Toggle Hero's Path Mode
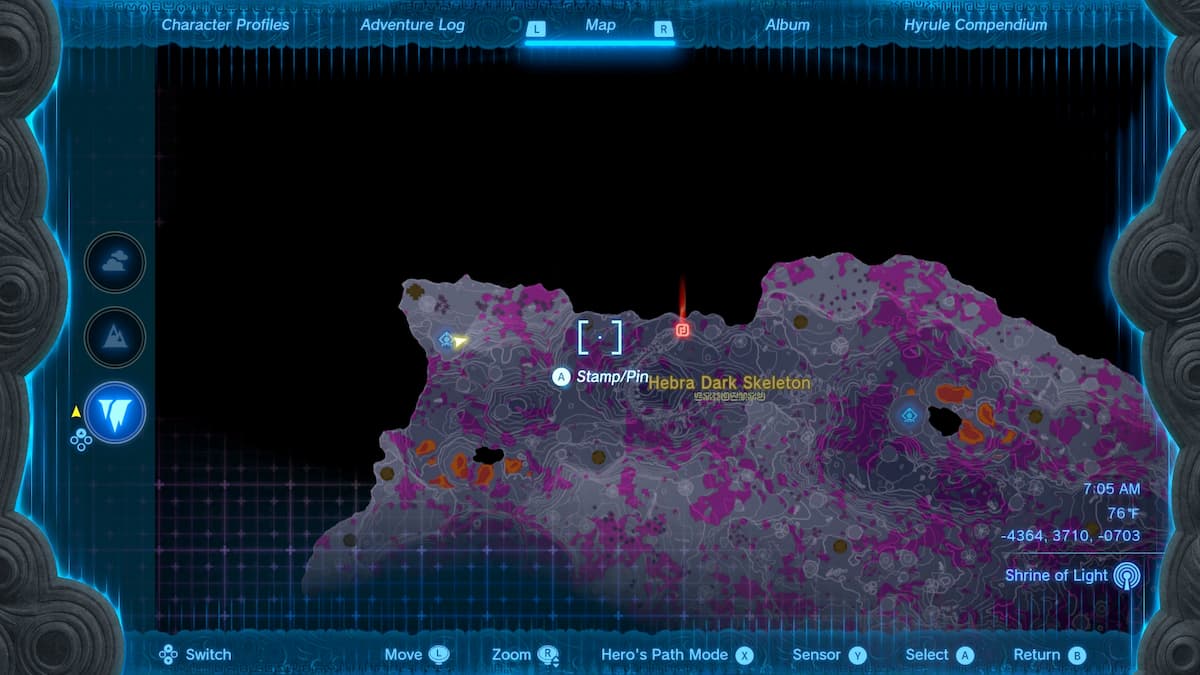 tap(676, 655)
